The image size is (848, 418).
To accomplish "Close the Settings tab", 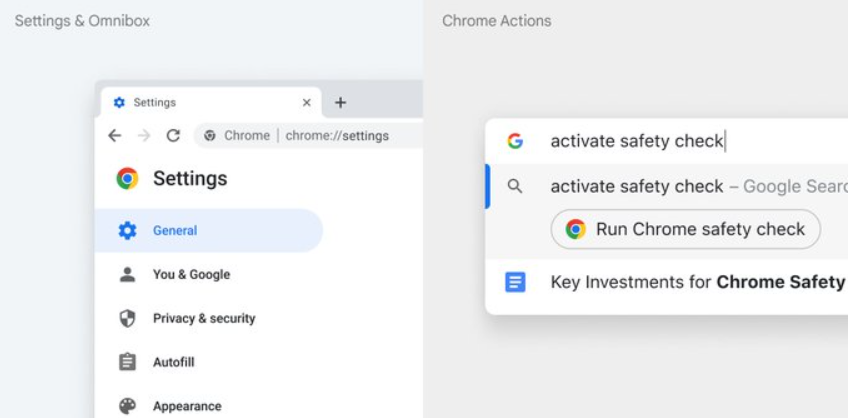I will click(306, 103).
